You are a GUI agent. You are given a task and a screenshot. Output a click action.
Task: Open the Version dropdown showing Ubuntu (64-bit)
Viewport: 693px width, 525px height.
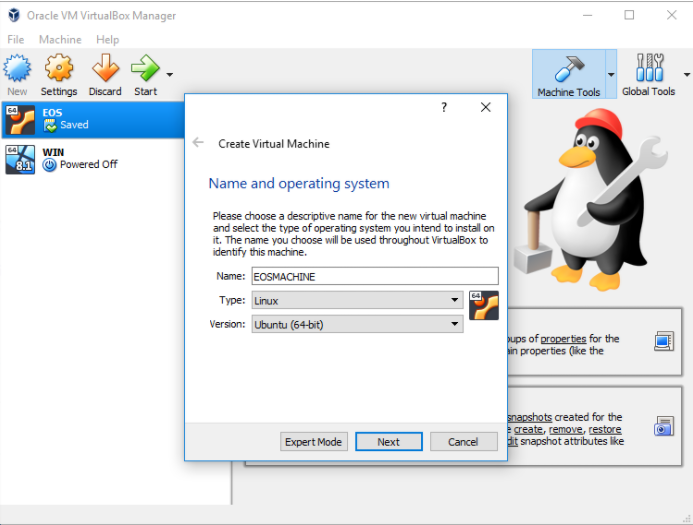(x=357, y=324)
